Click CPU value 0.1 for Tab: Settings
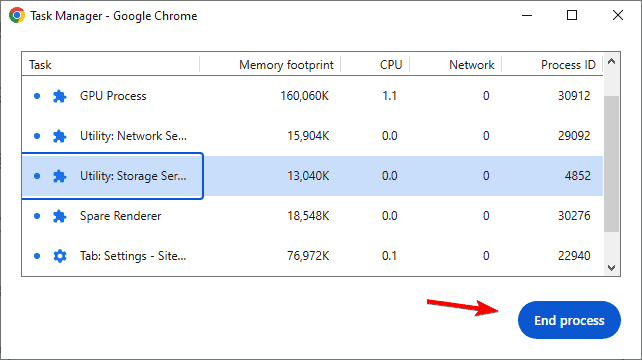The width and height of the screenshot is (642, 360). tap(389, 256)
